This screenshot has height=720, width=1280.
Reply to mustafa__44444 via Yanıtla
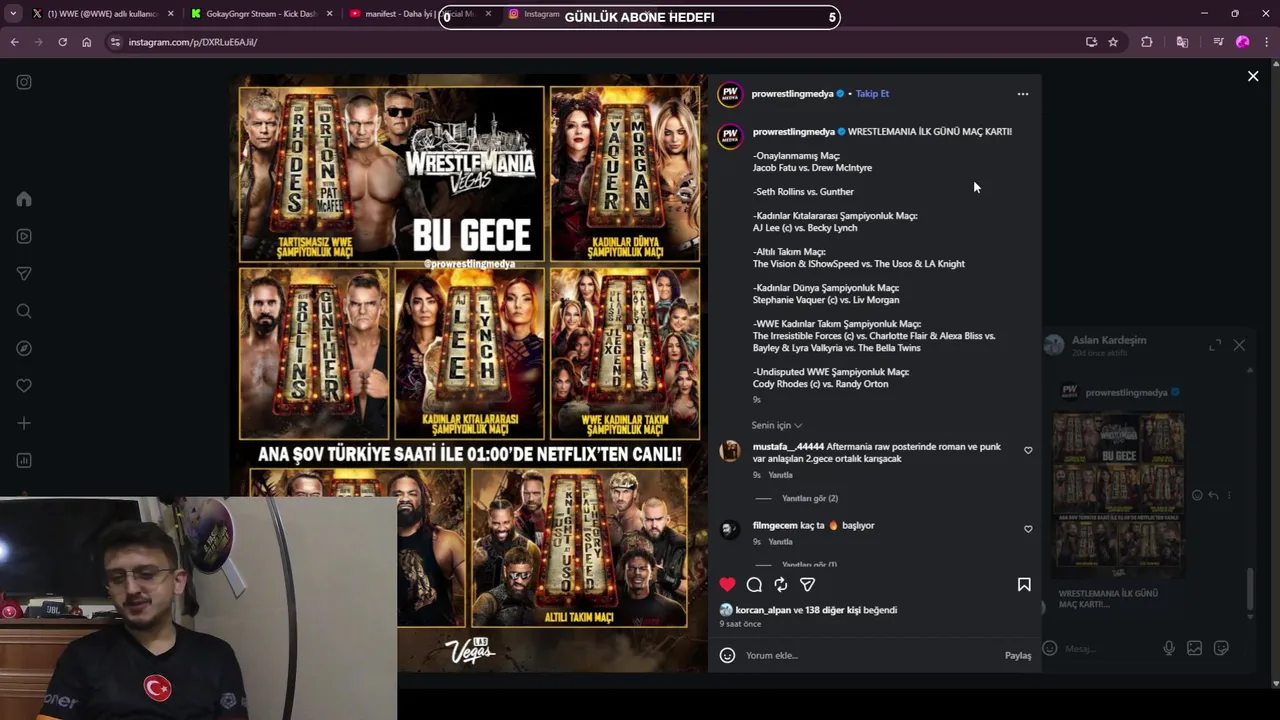click(x=780, y=475)
